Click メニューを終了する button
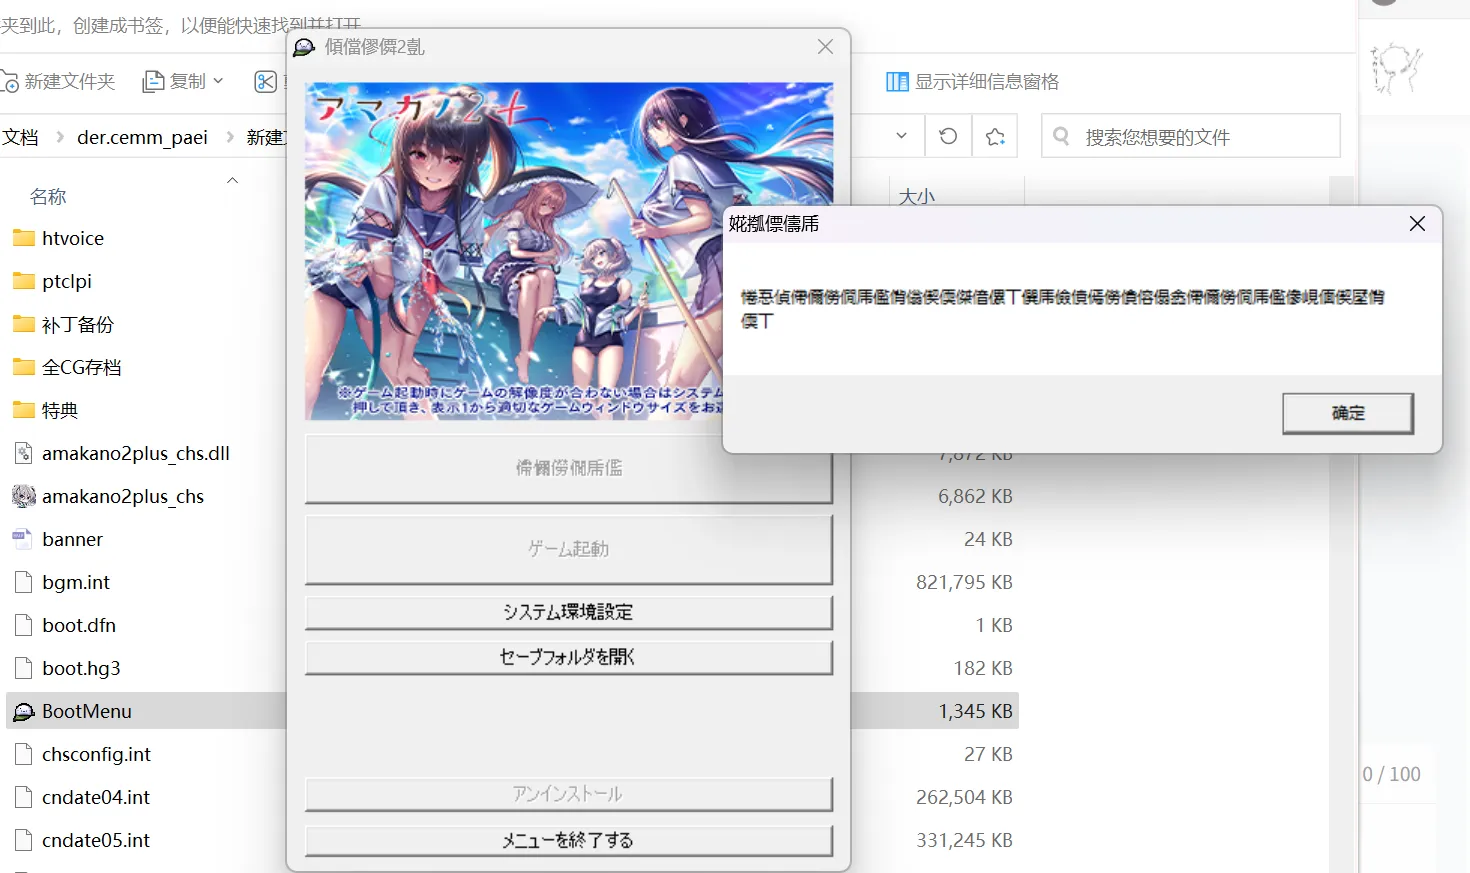 568,841
